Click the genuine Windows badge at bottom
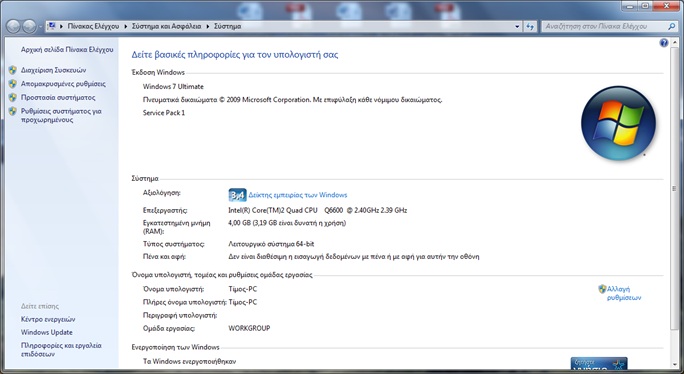Screen dimensions: 684x374 (598, 363)
